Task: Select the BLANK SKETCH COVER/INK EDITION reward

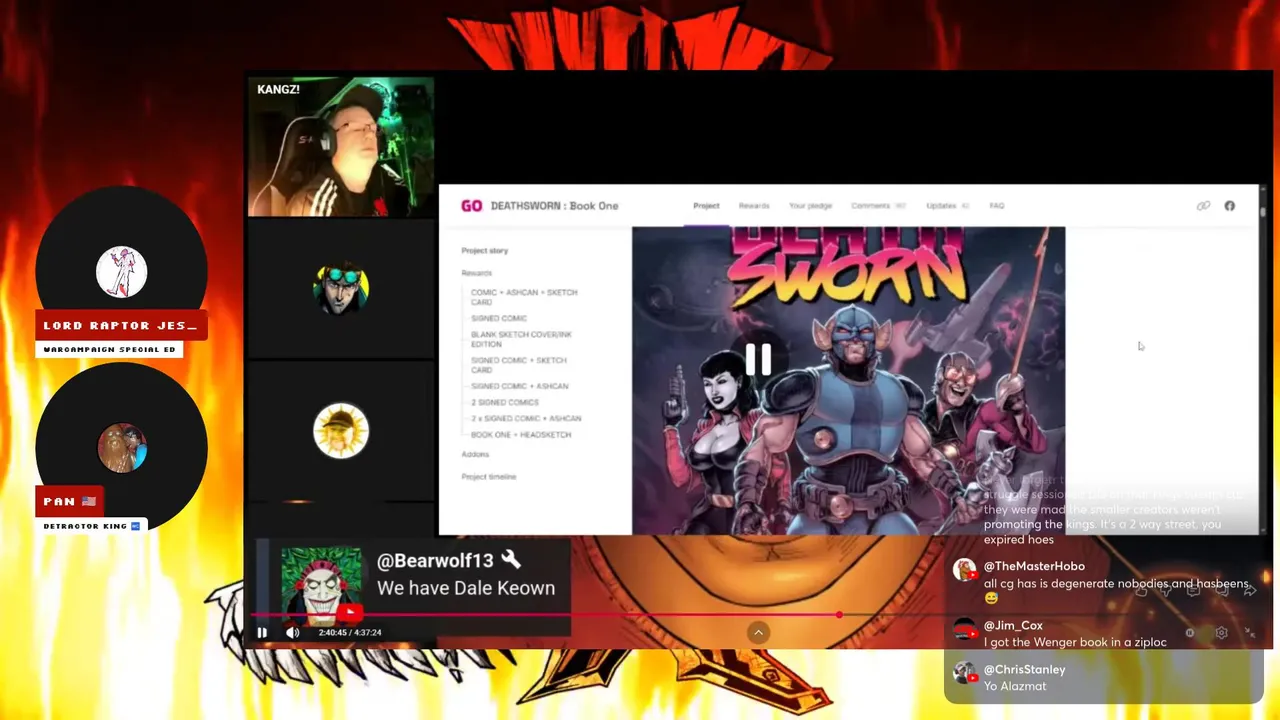Action: click(521, 339)
